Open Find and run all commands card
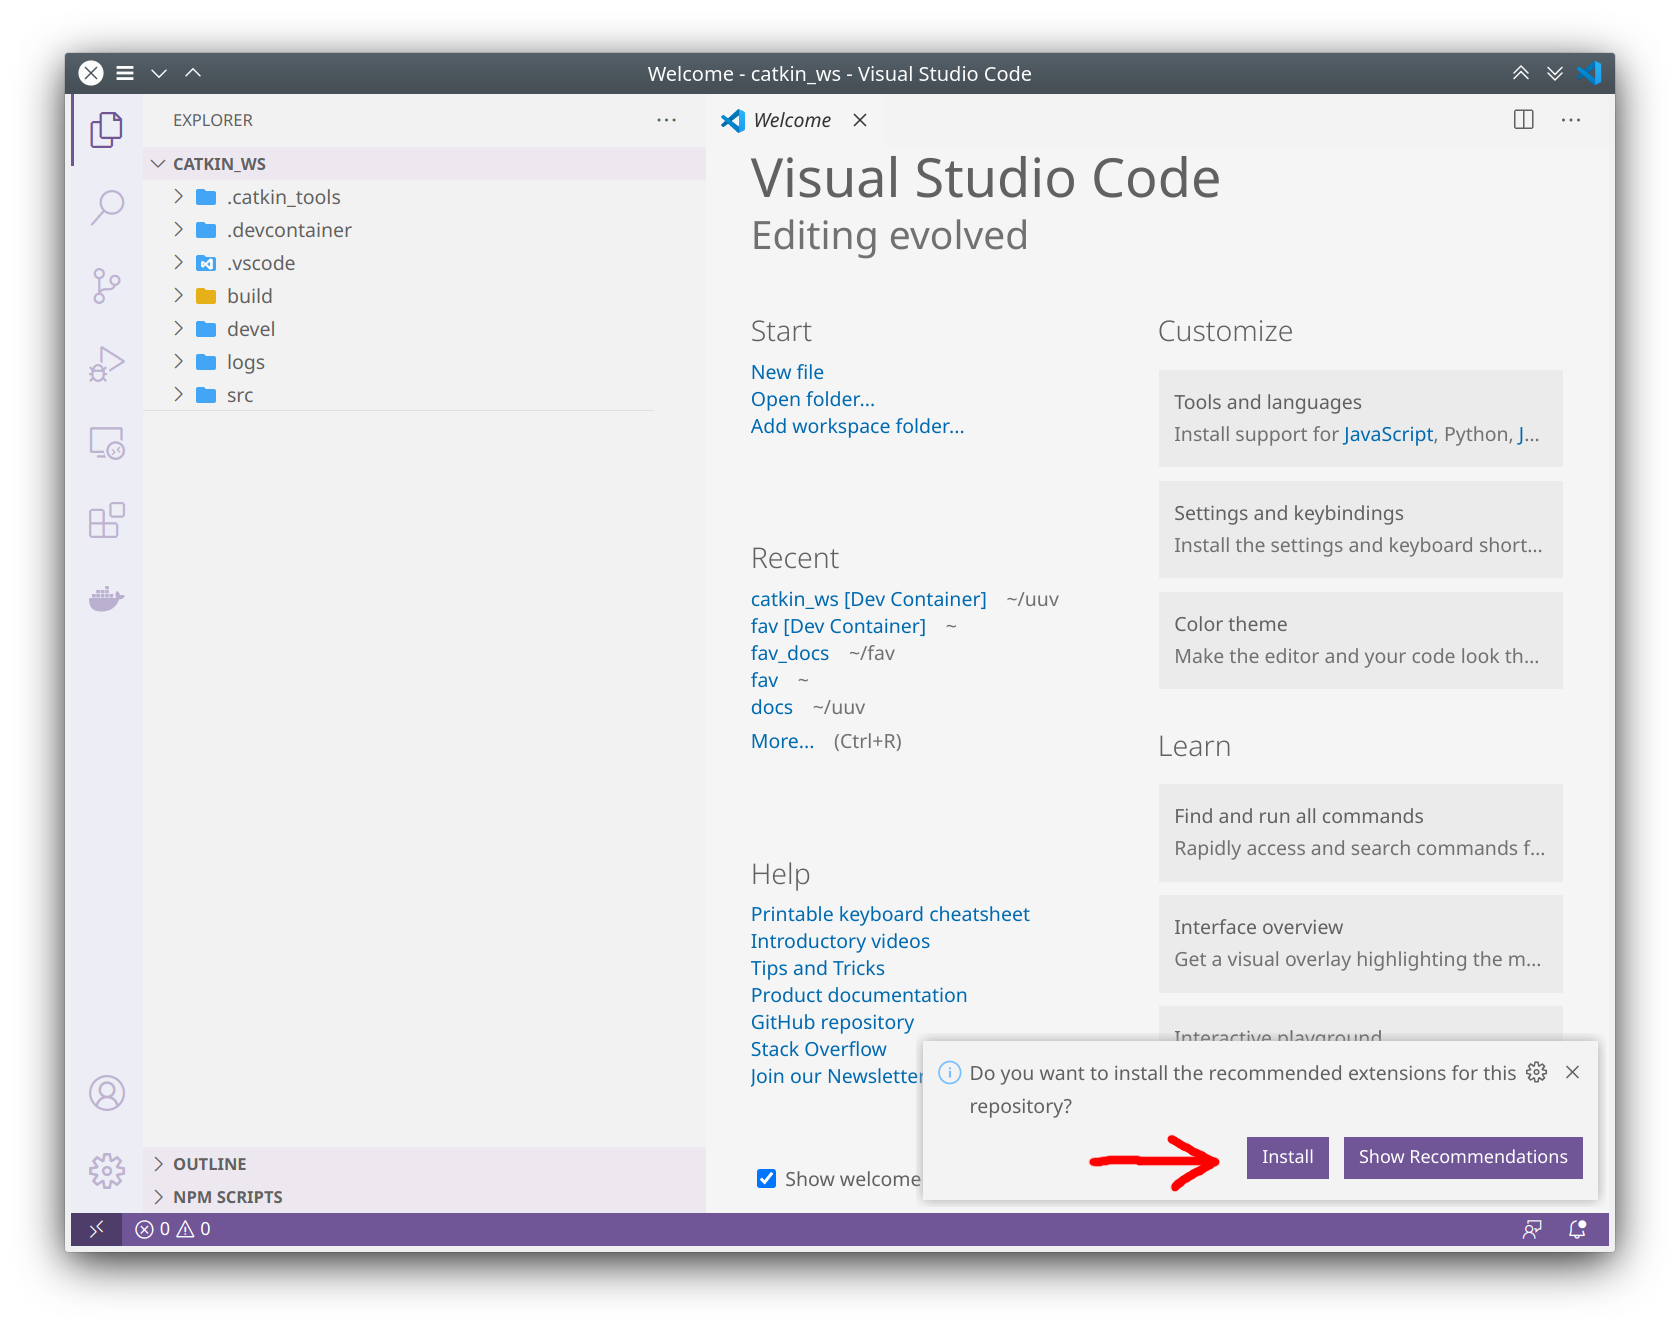Image resolution: width=1680 pixels, height=1329 pixels. [1360, 832]
